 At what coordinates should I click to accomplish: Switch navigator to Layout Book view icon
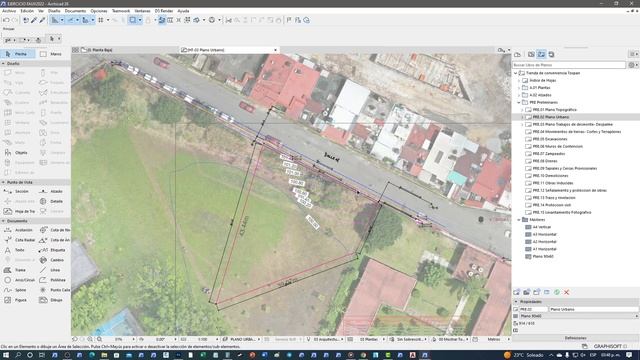pyautogui.click(x=541, y=54)
